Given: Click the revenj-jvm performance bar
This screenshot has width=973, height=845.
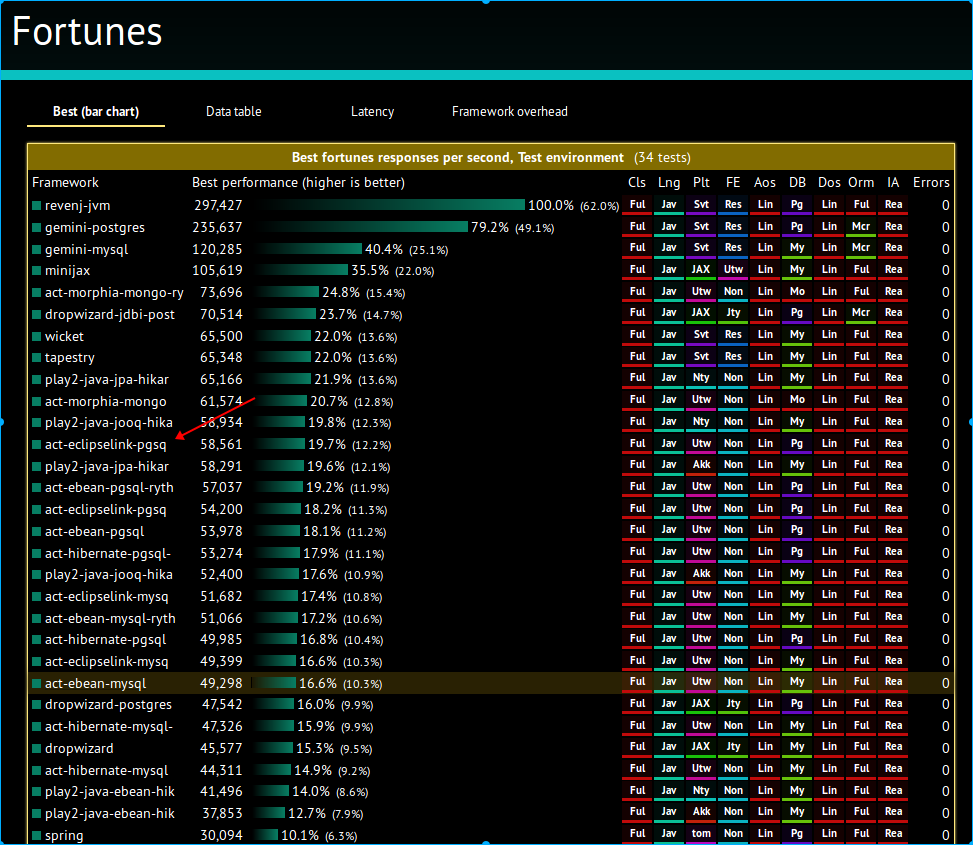Looking at the screenshot, I should (x=390, y=205).
